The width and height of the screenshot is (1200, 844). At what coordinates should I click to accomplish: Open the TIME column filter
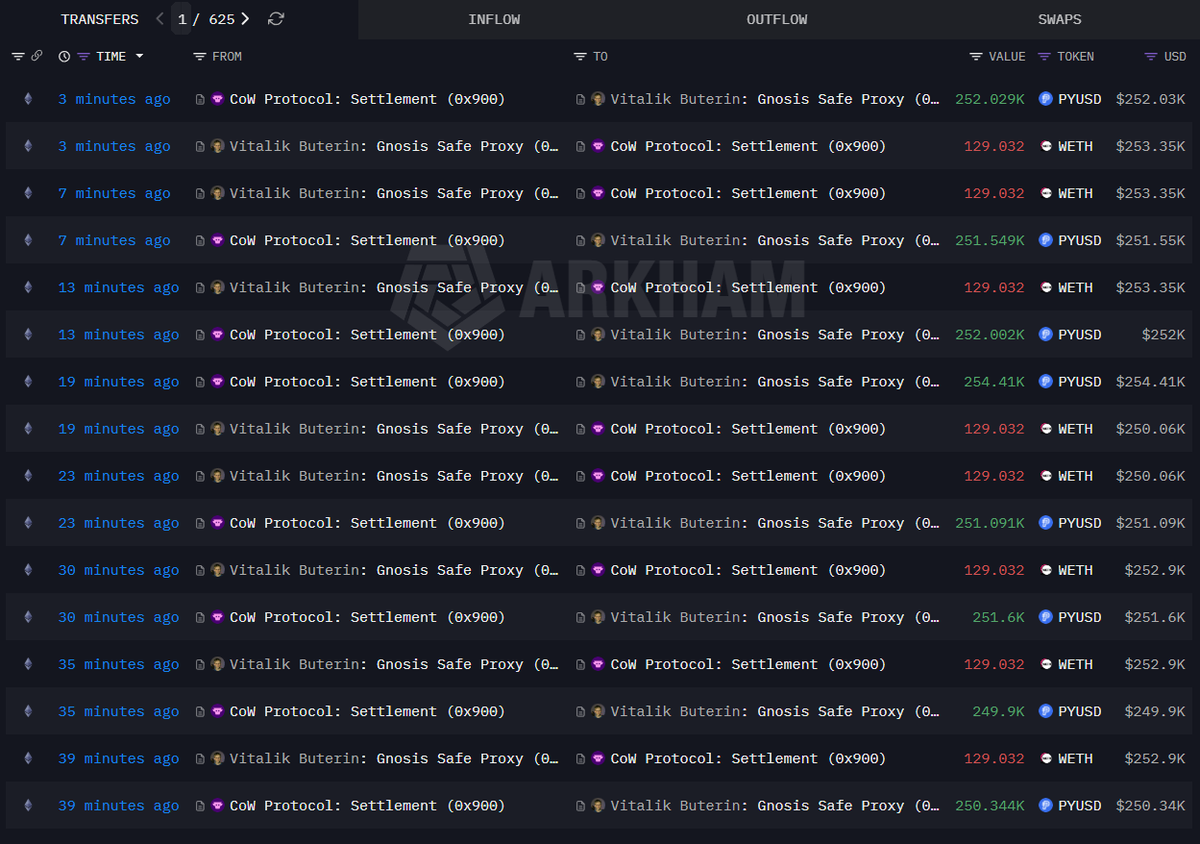[x=84, y=57]
